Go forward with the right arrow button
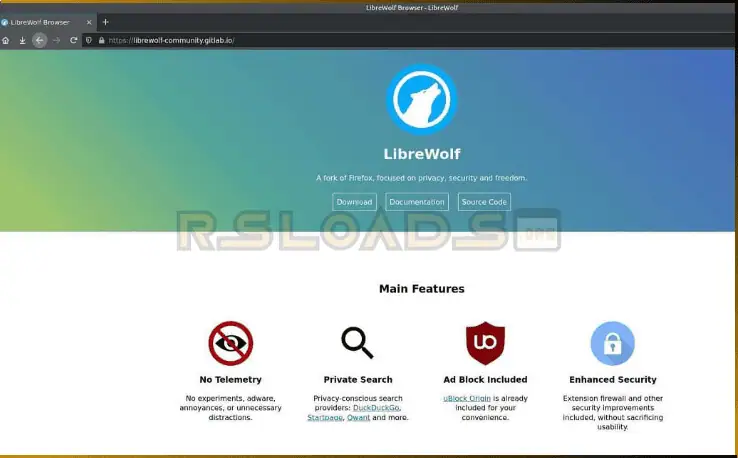 coord(56,40)
